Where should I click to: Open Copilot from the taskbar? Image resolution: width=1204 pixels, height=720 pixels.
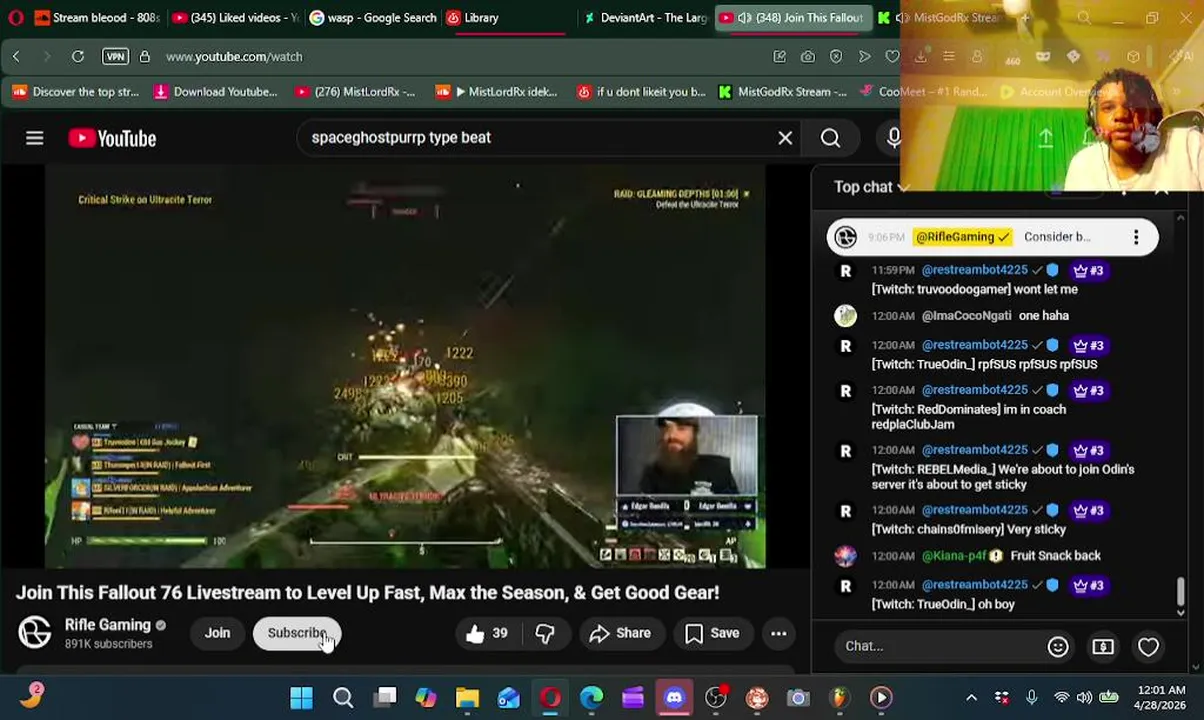coord(426,697)
